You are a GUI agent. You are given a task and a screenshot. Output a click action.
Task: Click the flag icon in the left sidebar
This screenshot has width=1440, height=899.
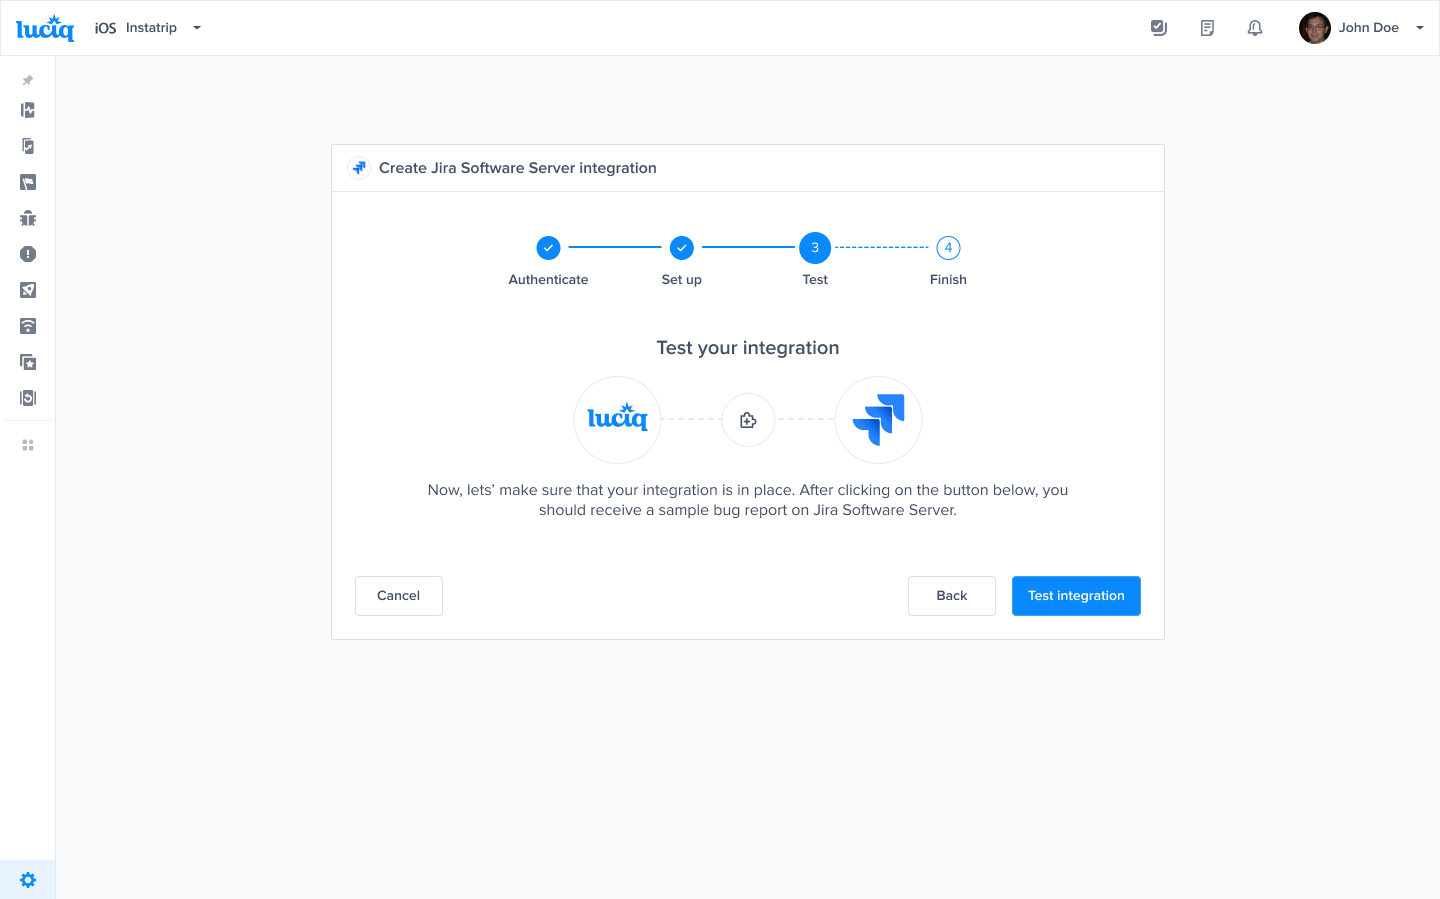(x=27, y=182)
